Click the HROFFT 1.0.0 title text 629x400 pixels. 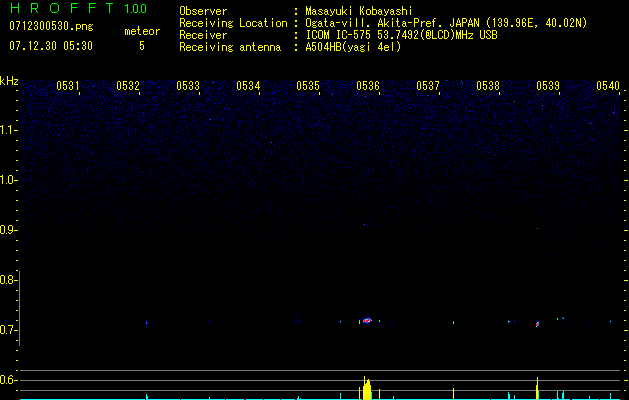tap(78, 8)
